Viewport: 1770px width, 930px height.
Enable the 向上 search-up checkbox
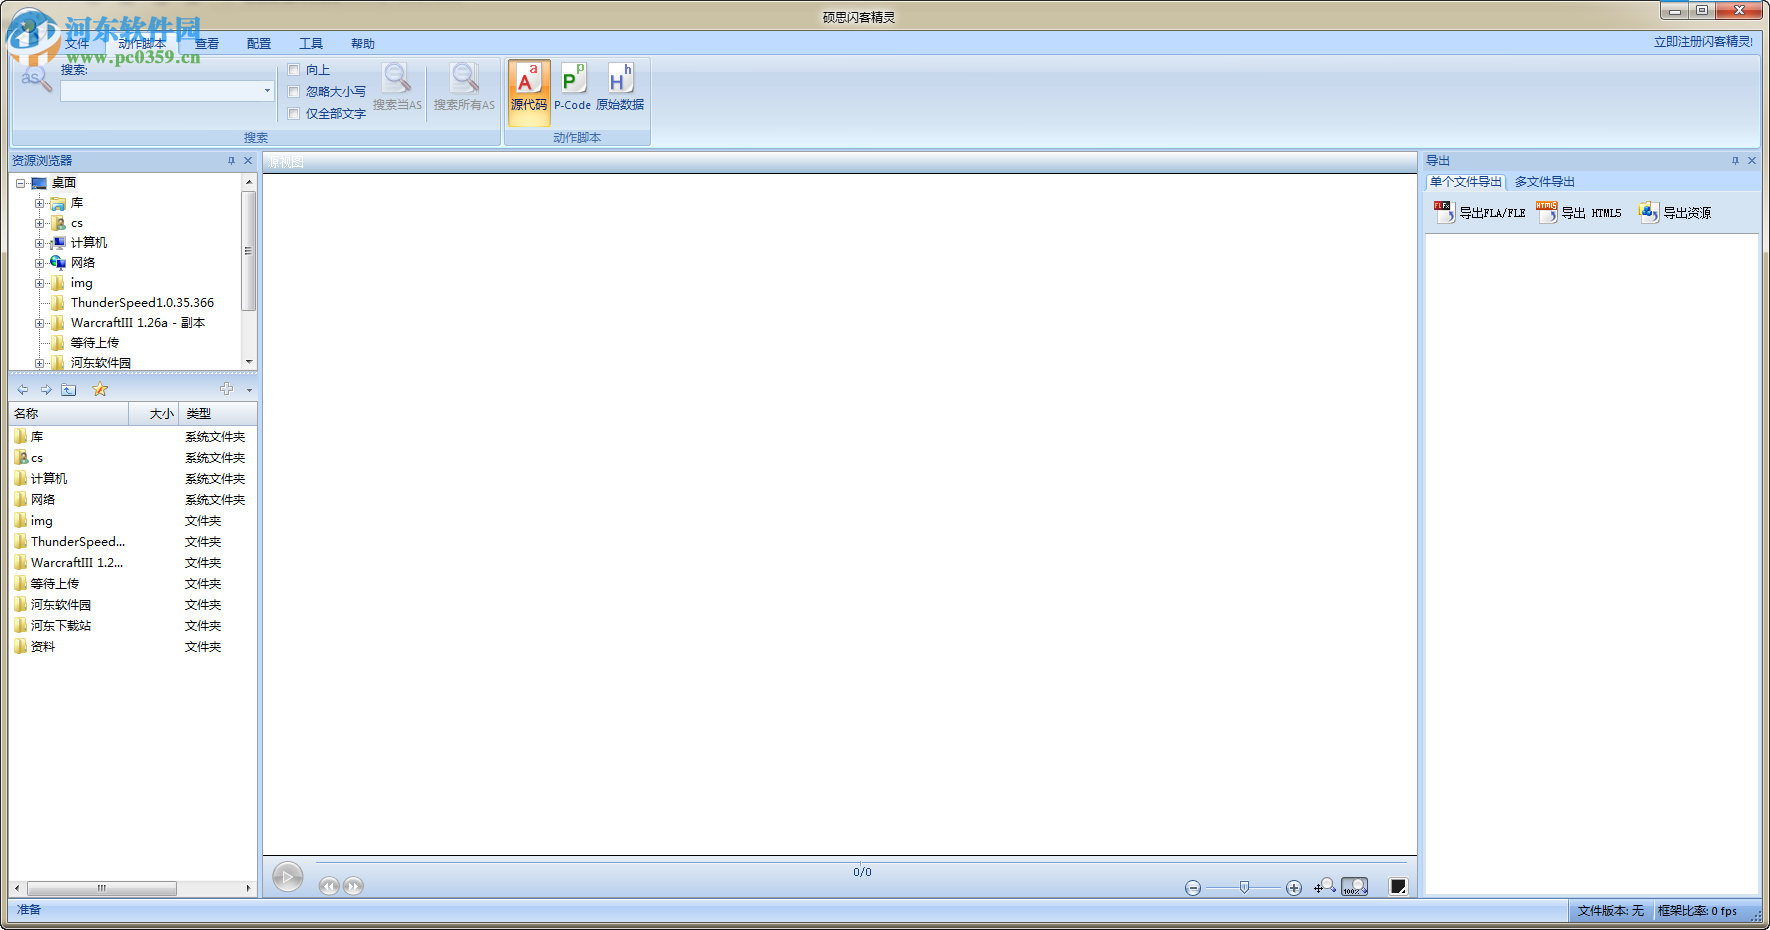(294, 70)
